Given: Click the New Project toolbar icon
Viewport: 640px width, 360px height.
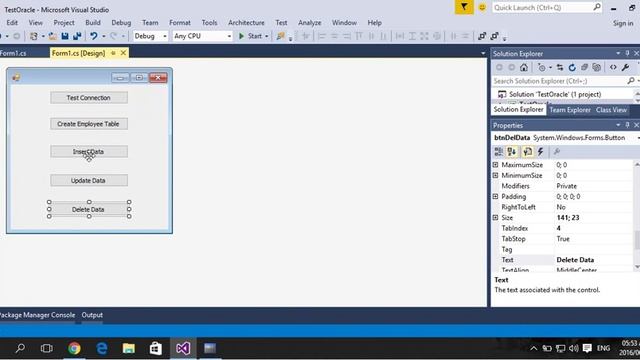Looking at the screenshot, I should pyautogui.click(x=34, y=36).
